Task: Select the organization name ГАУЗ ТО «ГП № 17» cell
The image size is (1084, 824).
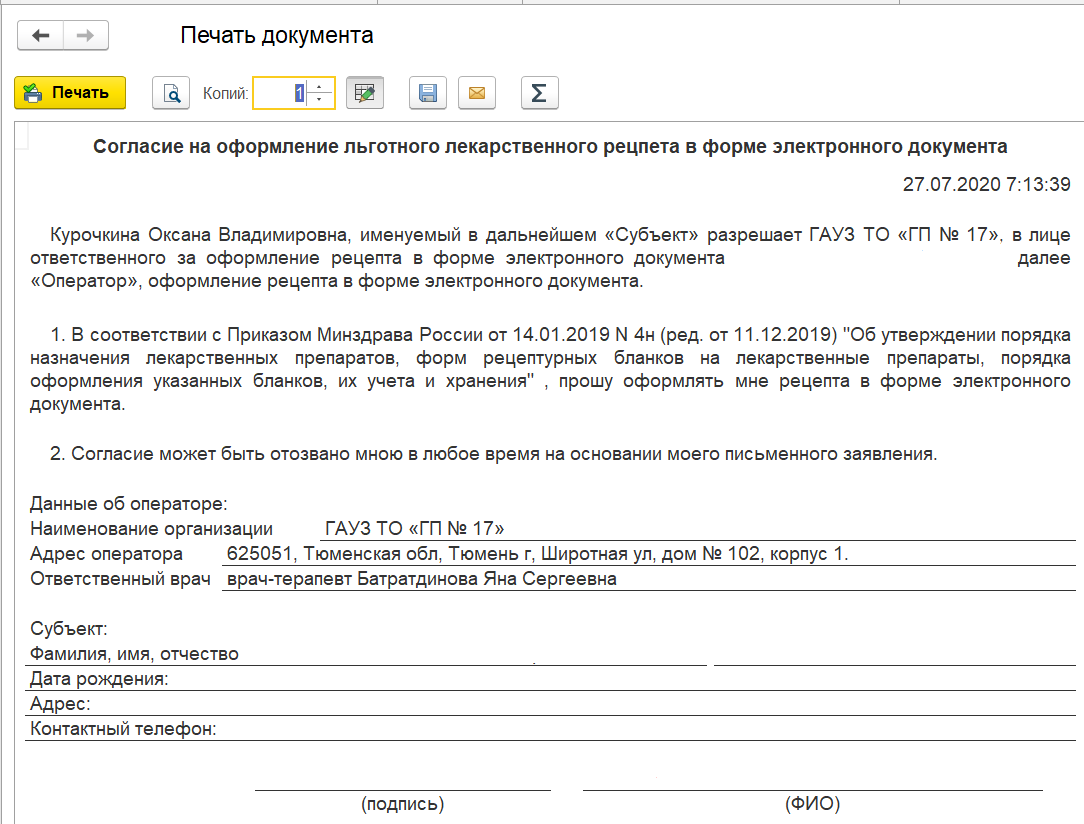Action: click(x=415, y=529)
